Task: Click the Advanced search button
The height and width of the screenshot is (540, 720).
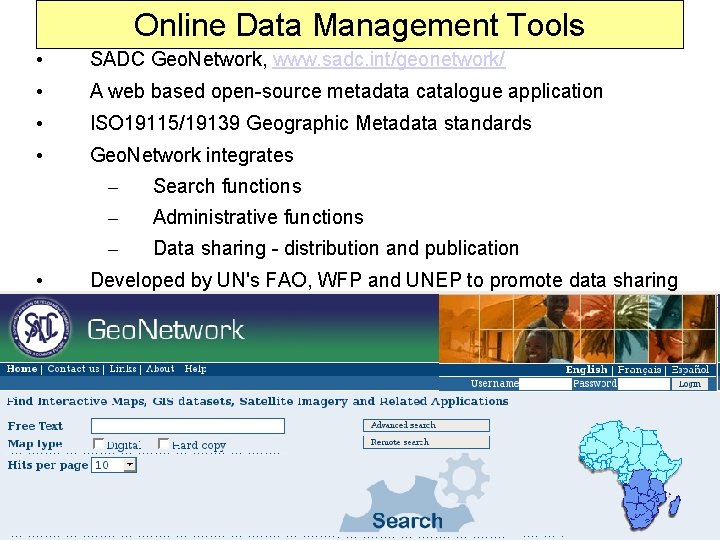Action: point(426,425)
